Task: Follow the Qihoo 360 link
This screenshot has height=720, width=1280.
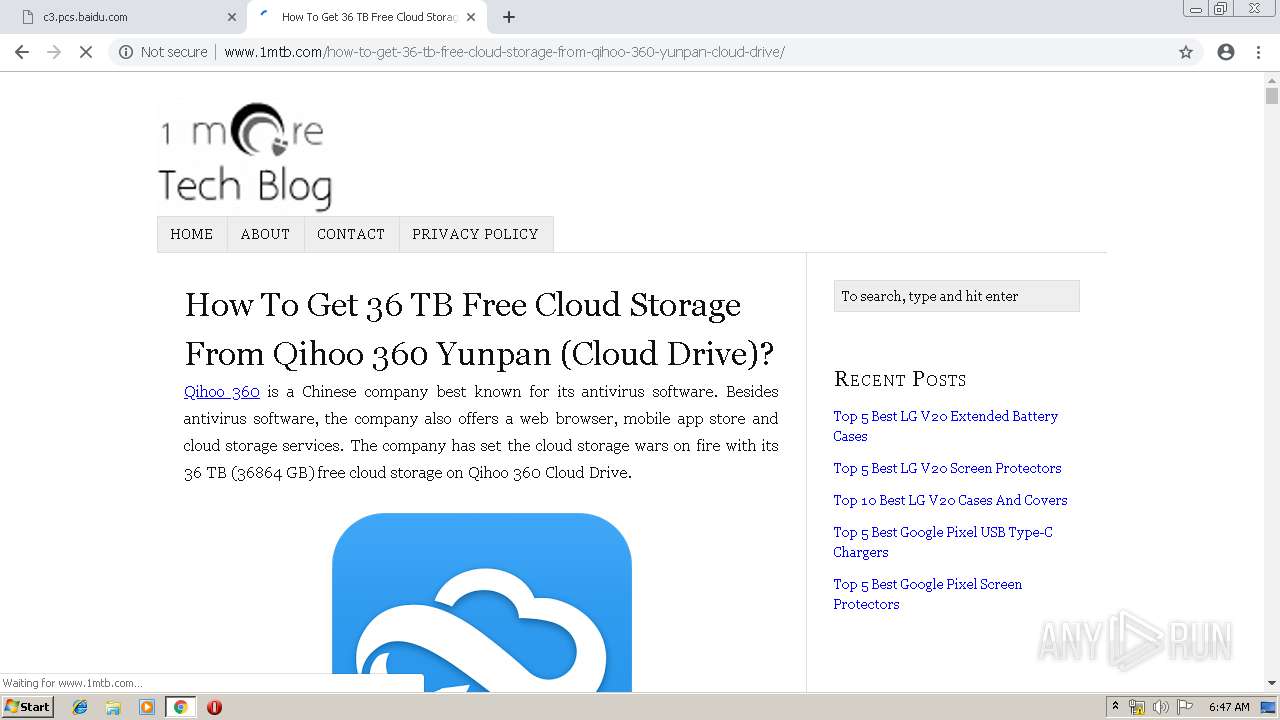Action: (x=222, y=392)
